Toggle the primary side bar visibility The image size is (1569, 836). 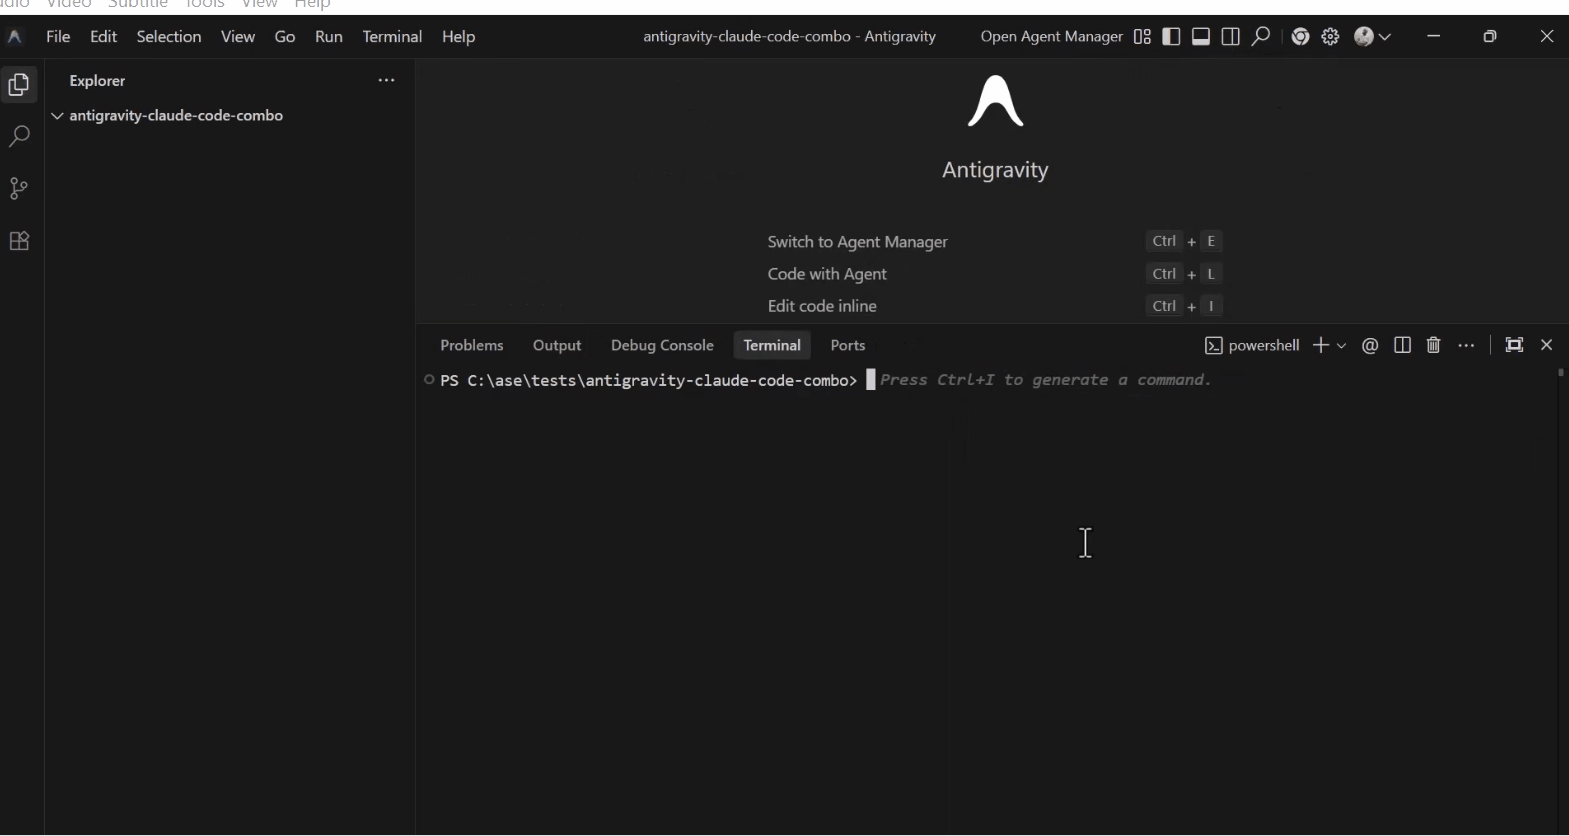pos(1171,37)
